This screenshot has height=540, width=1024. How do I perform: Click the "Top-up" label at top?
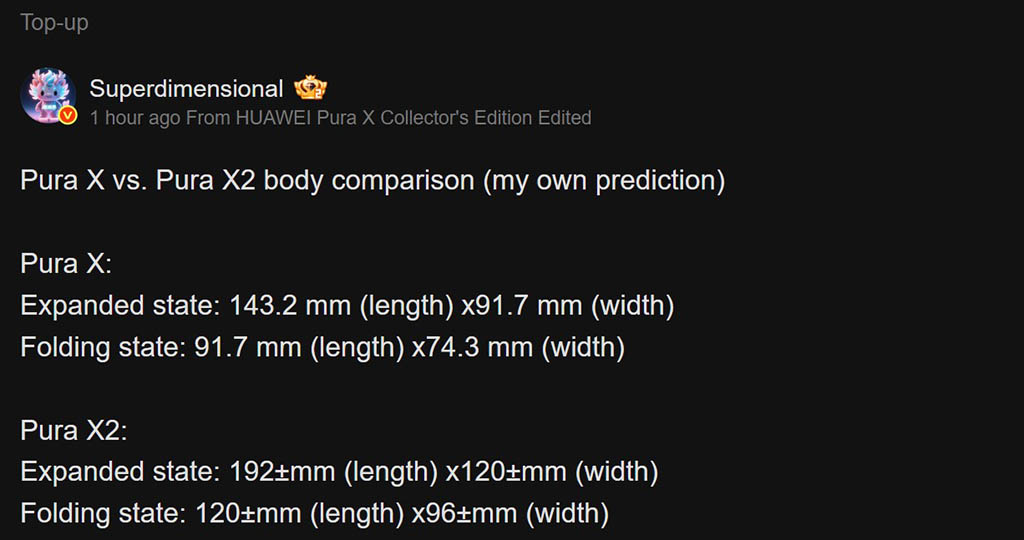tap(54, 22)
